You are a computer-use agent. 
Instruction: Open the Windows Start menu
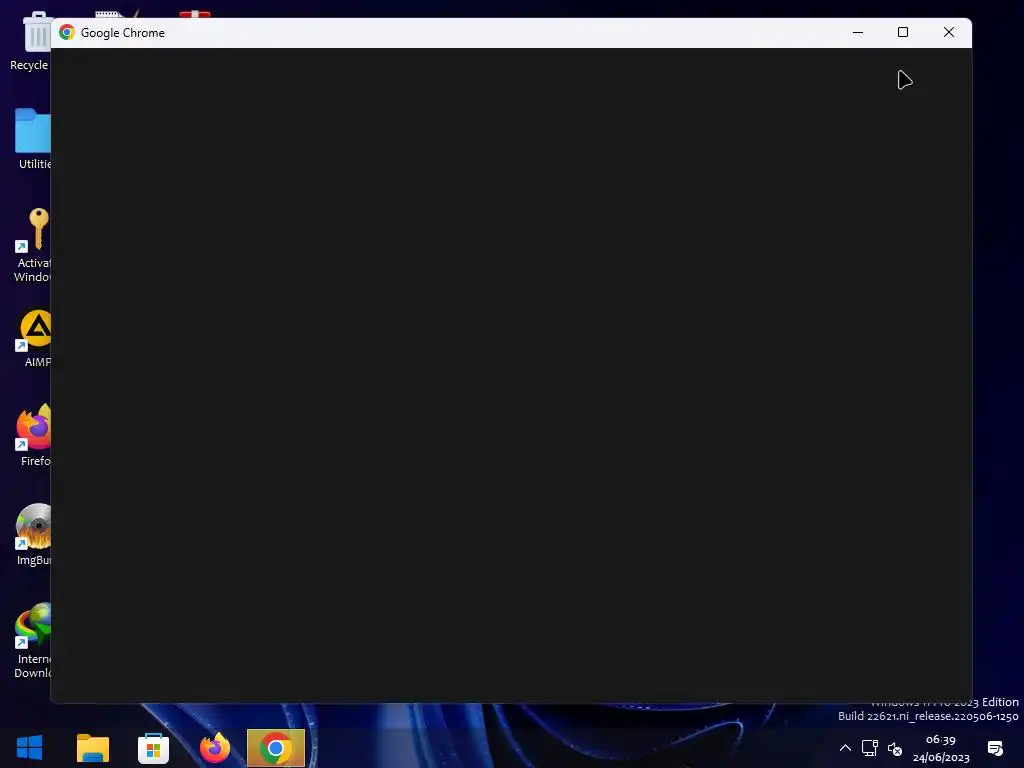(29, 748)
